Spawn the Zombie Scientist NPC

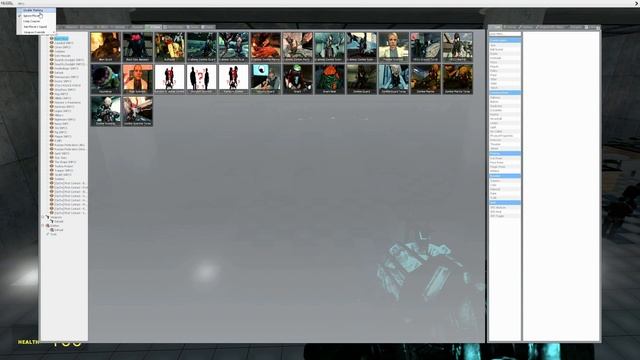tap(106, 111)
